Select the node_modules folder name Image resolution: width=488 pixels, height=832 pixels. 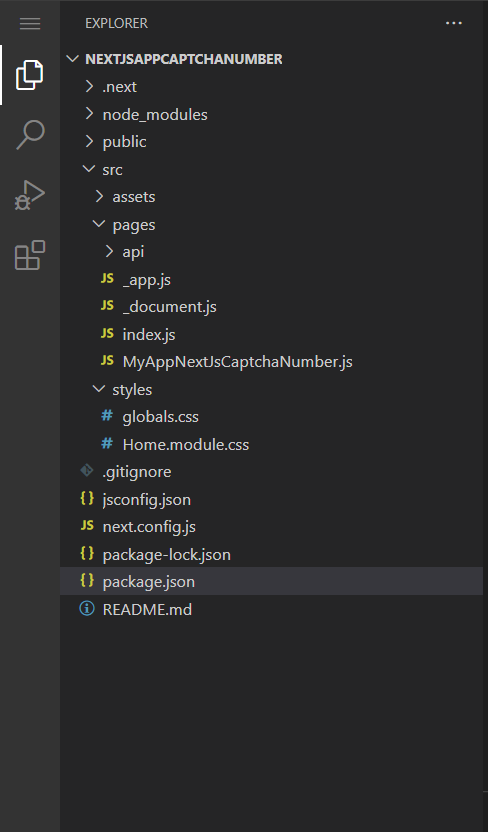tap(155, 115)
